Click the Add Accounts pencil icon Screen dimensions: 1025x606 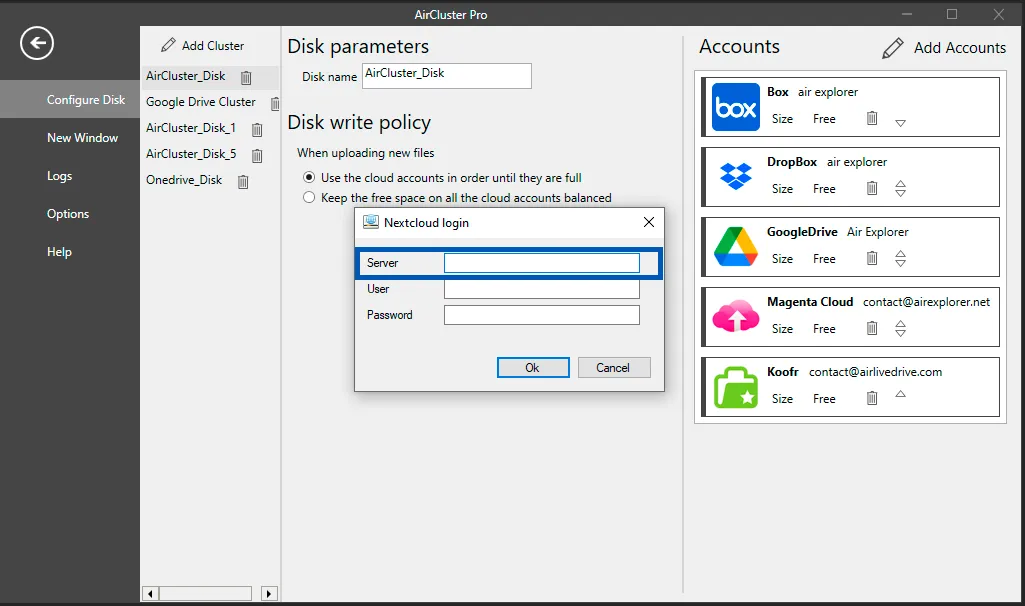pyautogui.click(x=892, y=48)
